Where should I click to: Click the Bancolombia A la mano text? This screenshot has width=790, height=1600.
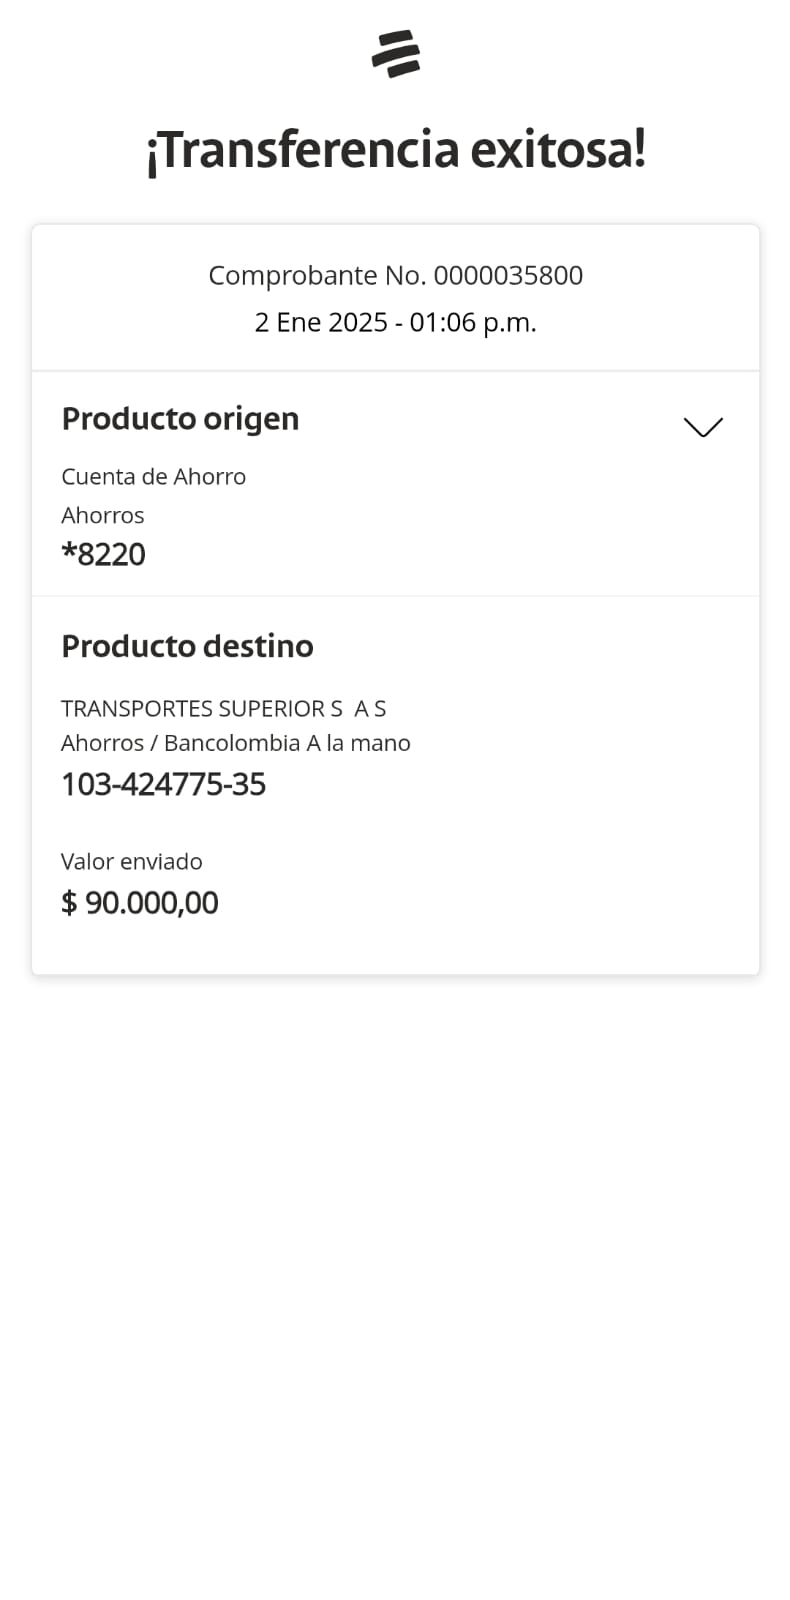287,744
